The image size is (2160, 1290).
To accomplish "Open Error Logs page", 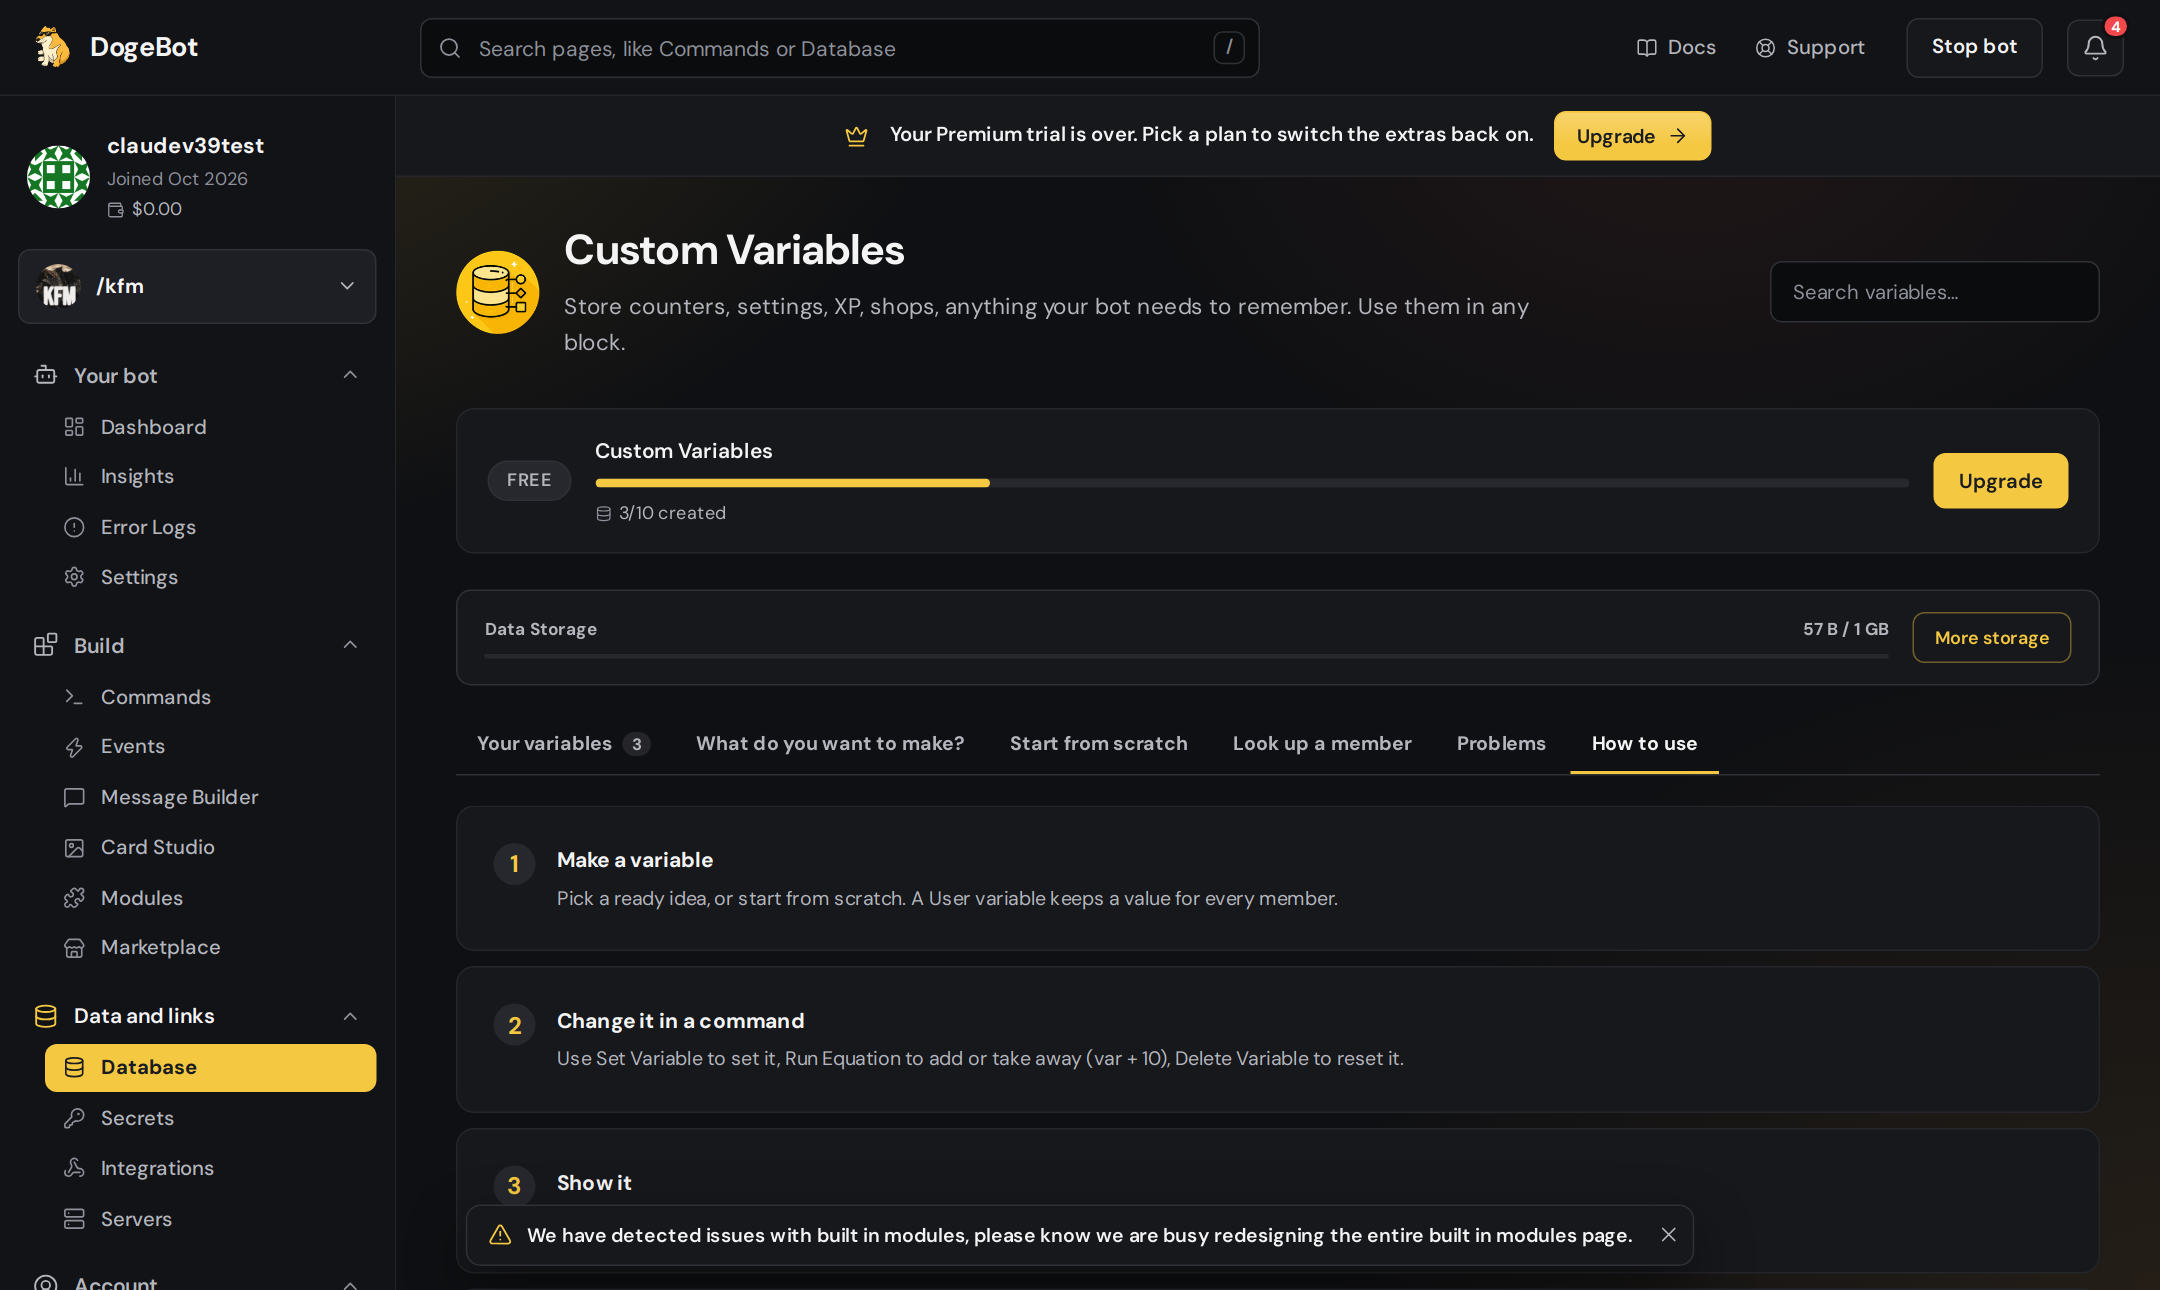I will click(x=210, y=527).
